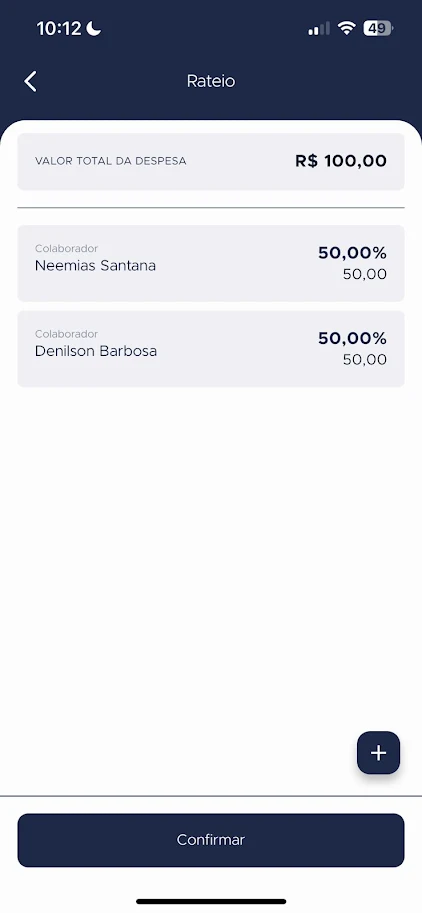Tap Colaborador label above Denilson Barbosa
The width and height of the screenshot is (422, 913).
click(66, 334)
